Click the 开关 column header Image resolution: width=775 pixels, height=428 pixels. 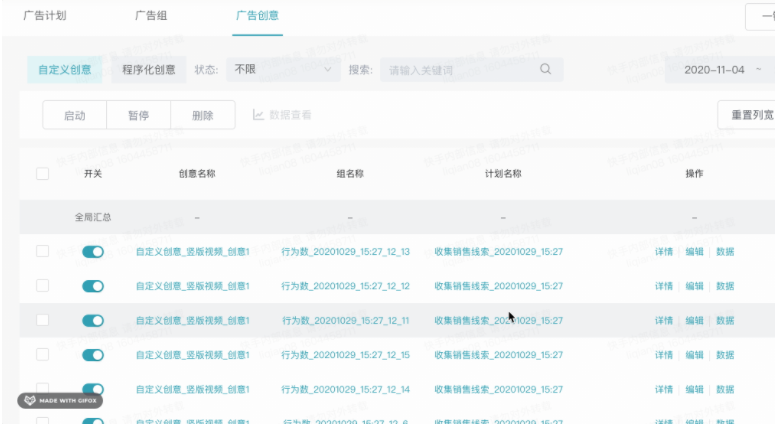93,173
